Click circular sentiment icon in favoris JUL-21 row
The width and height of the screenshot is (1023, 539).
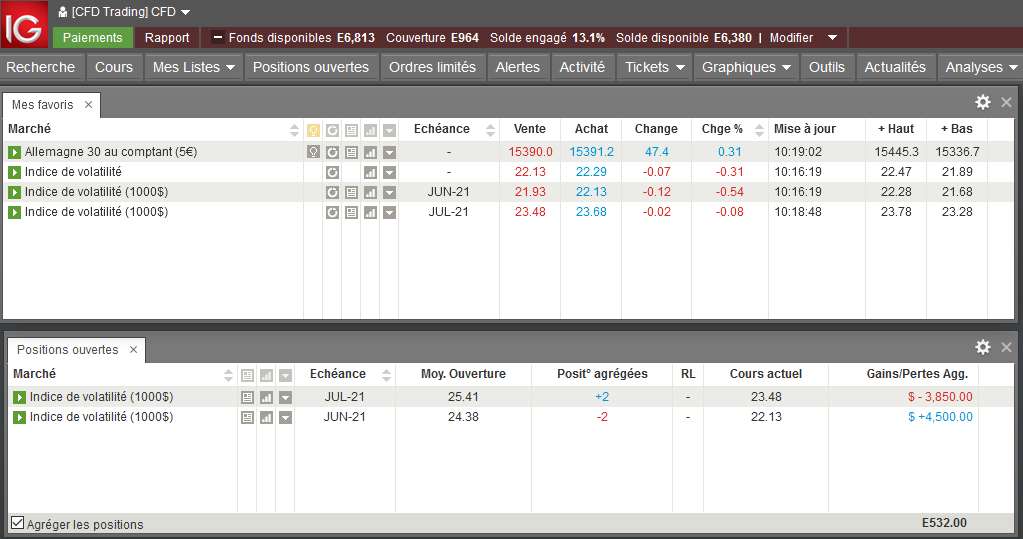pos(332,212)
